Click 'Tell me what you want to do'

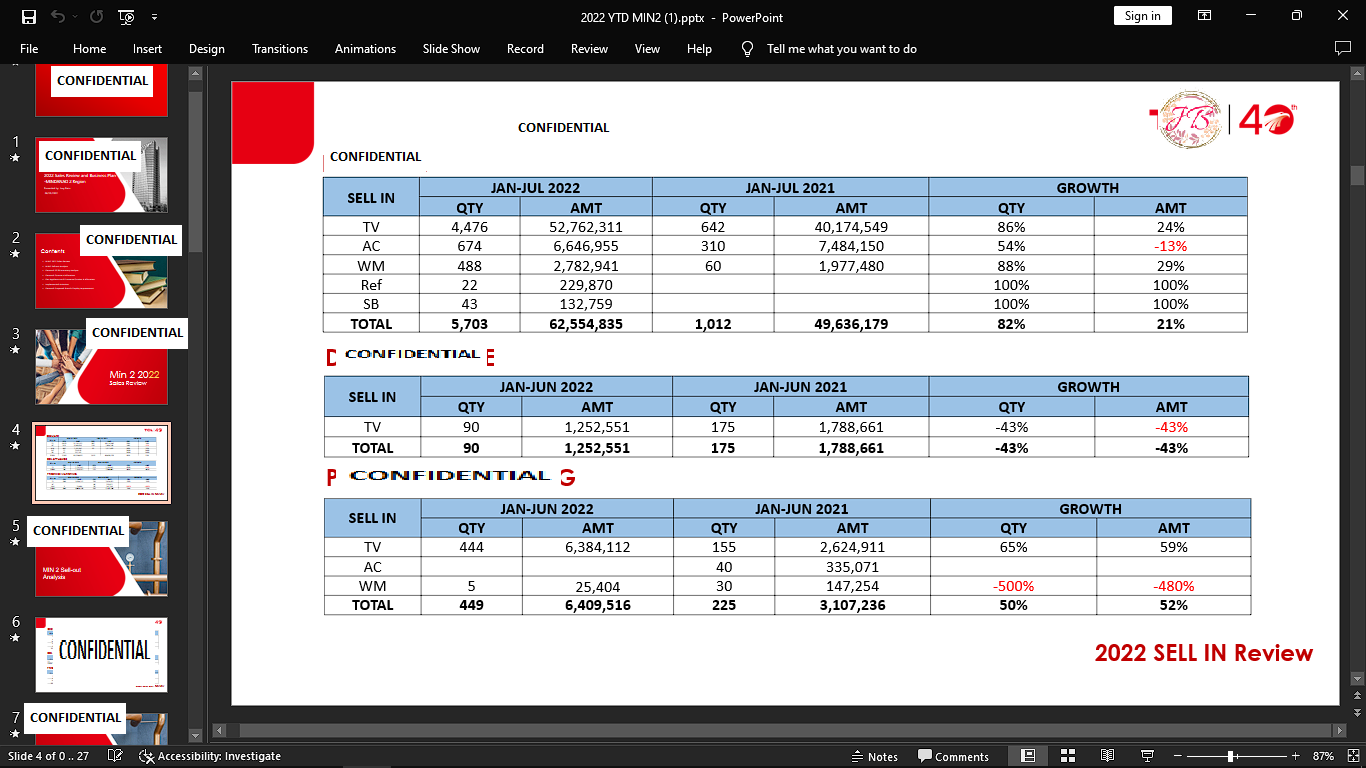[x=841, y=48]
